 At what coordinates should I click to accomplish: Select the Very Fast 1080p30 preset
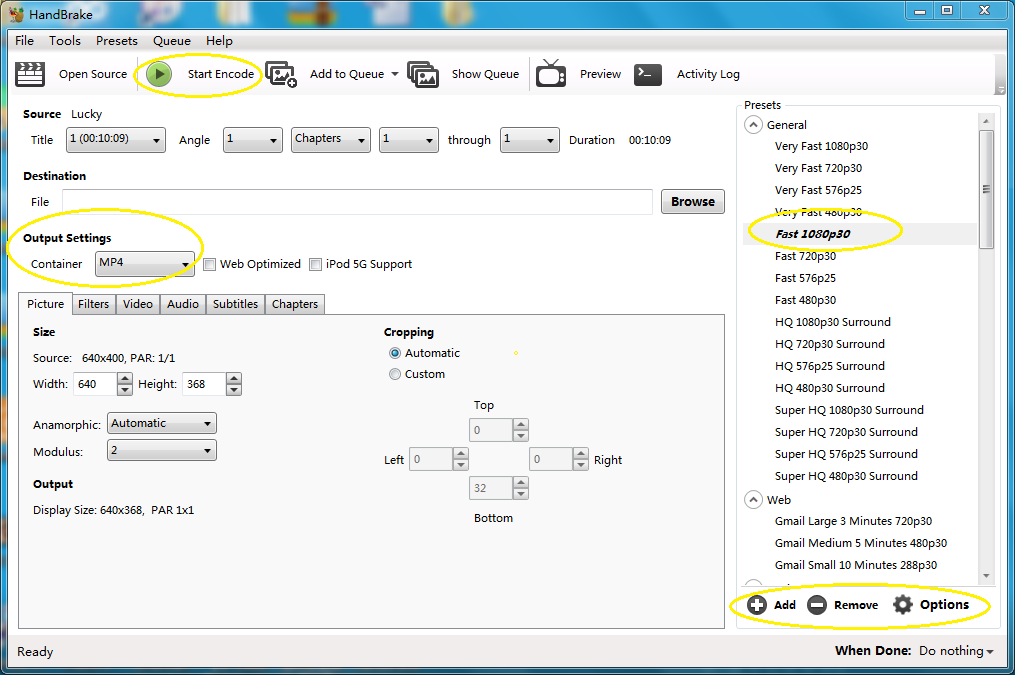point(821,146)
